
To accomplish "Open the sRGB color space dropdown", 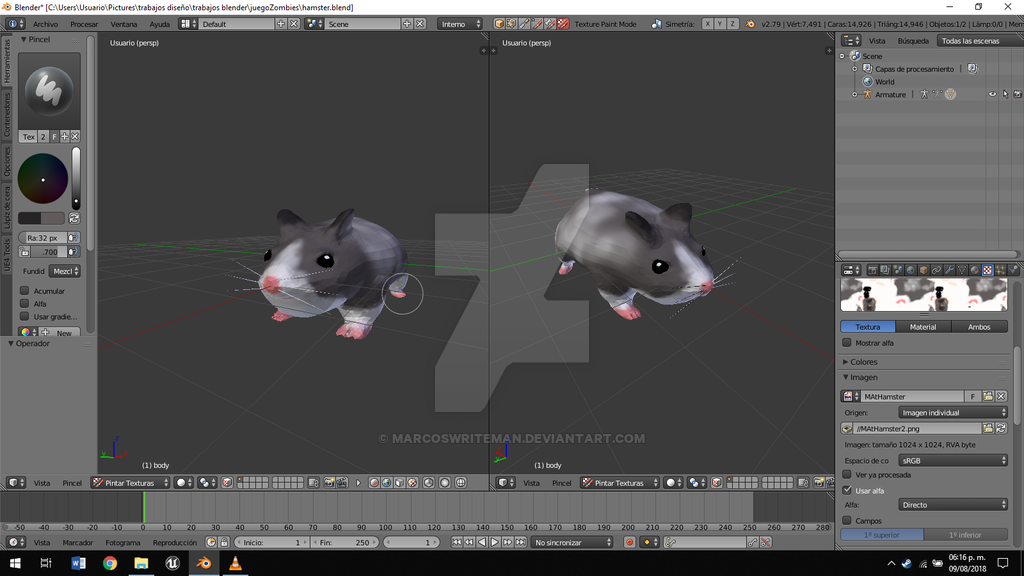I will click(x=953, y=460).
